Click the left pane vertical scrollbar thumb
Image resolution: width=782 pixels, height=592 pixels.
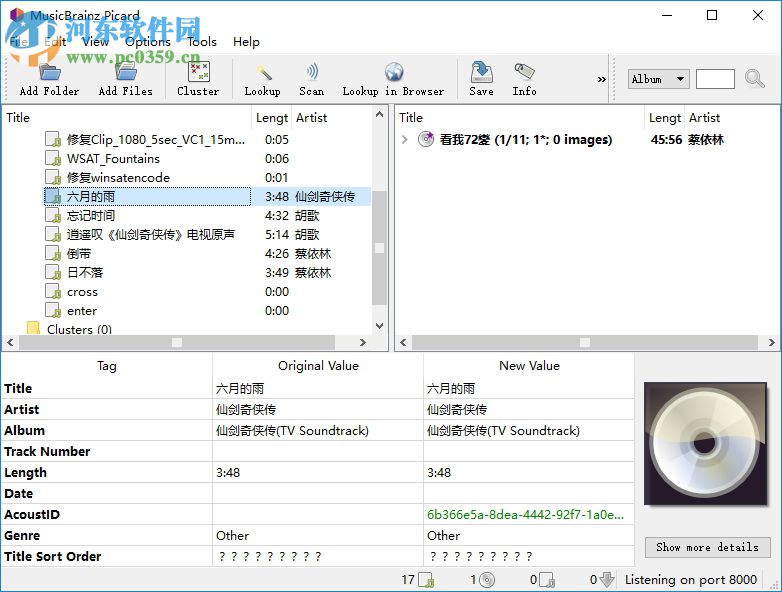(380, 248)
